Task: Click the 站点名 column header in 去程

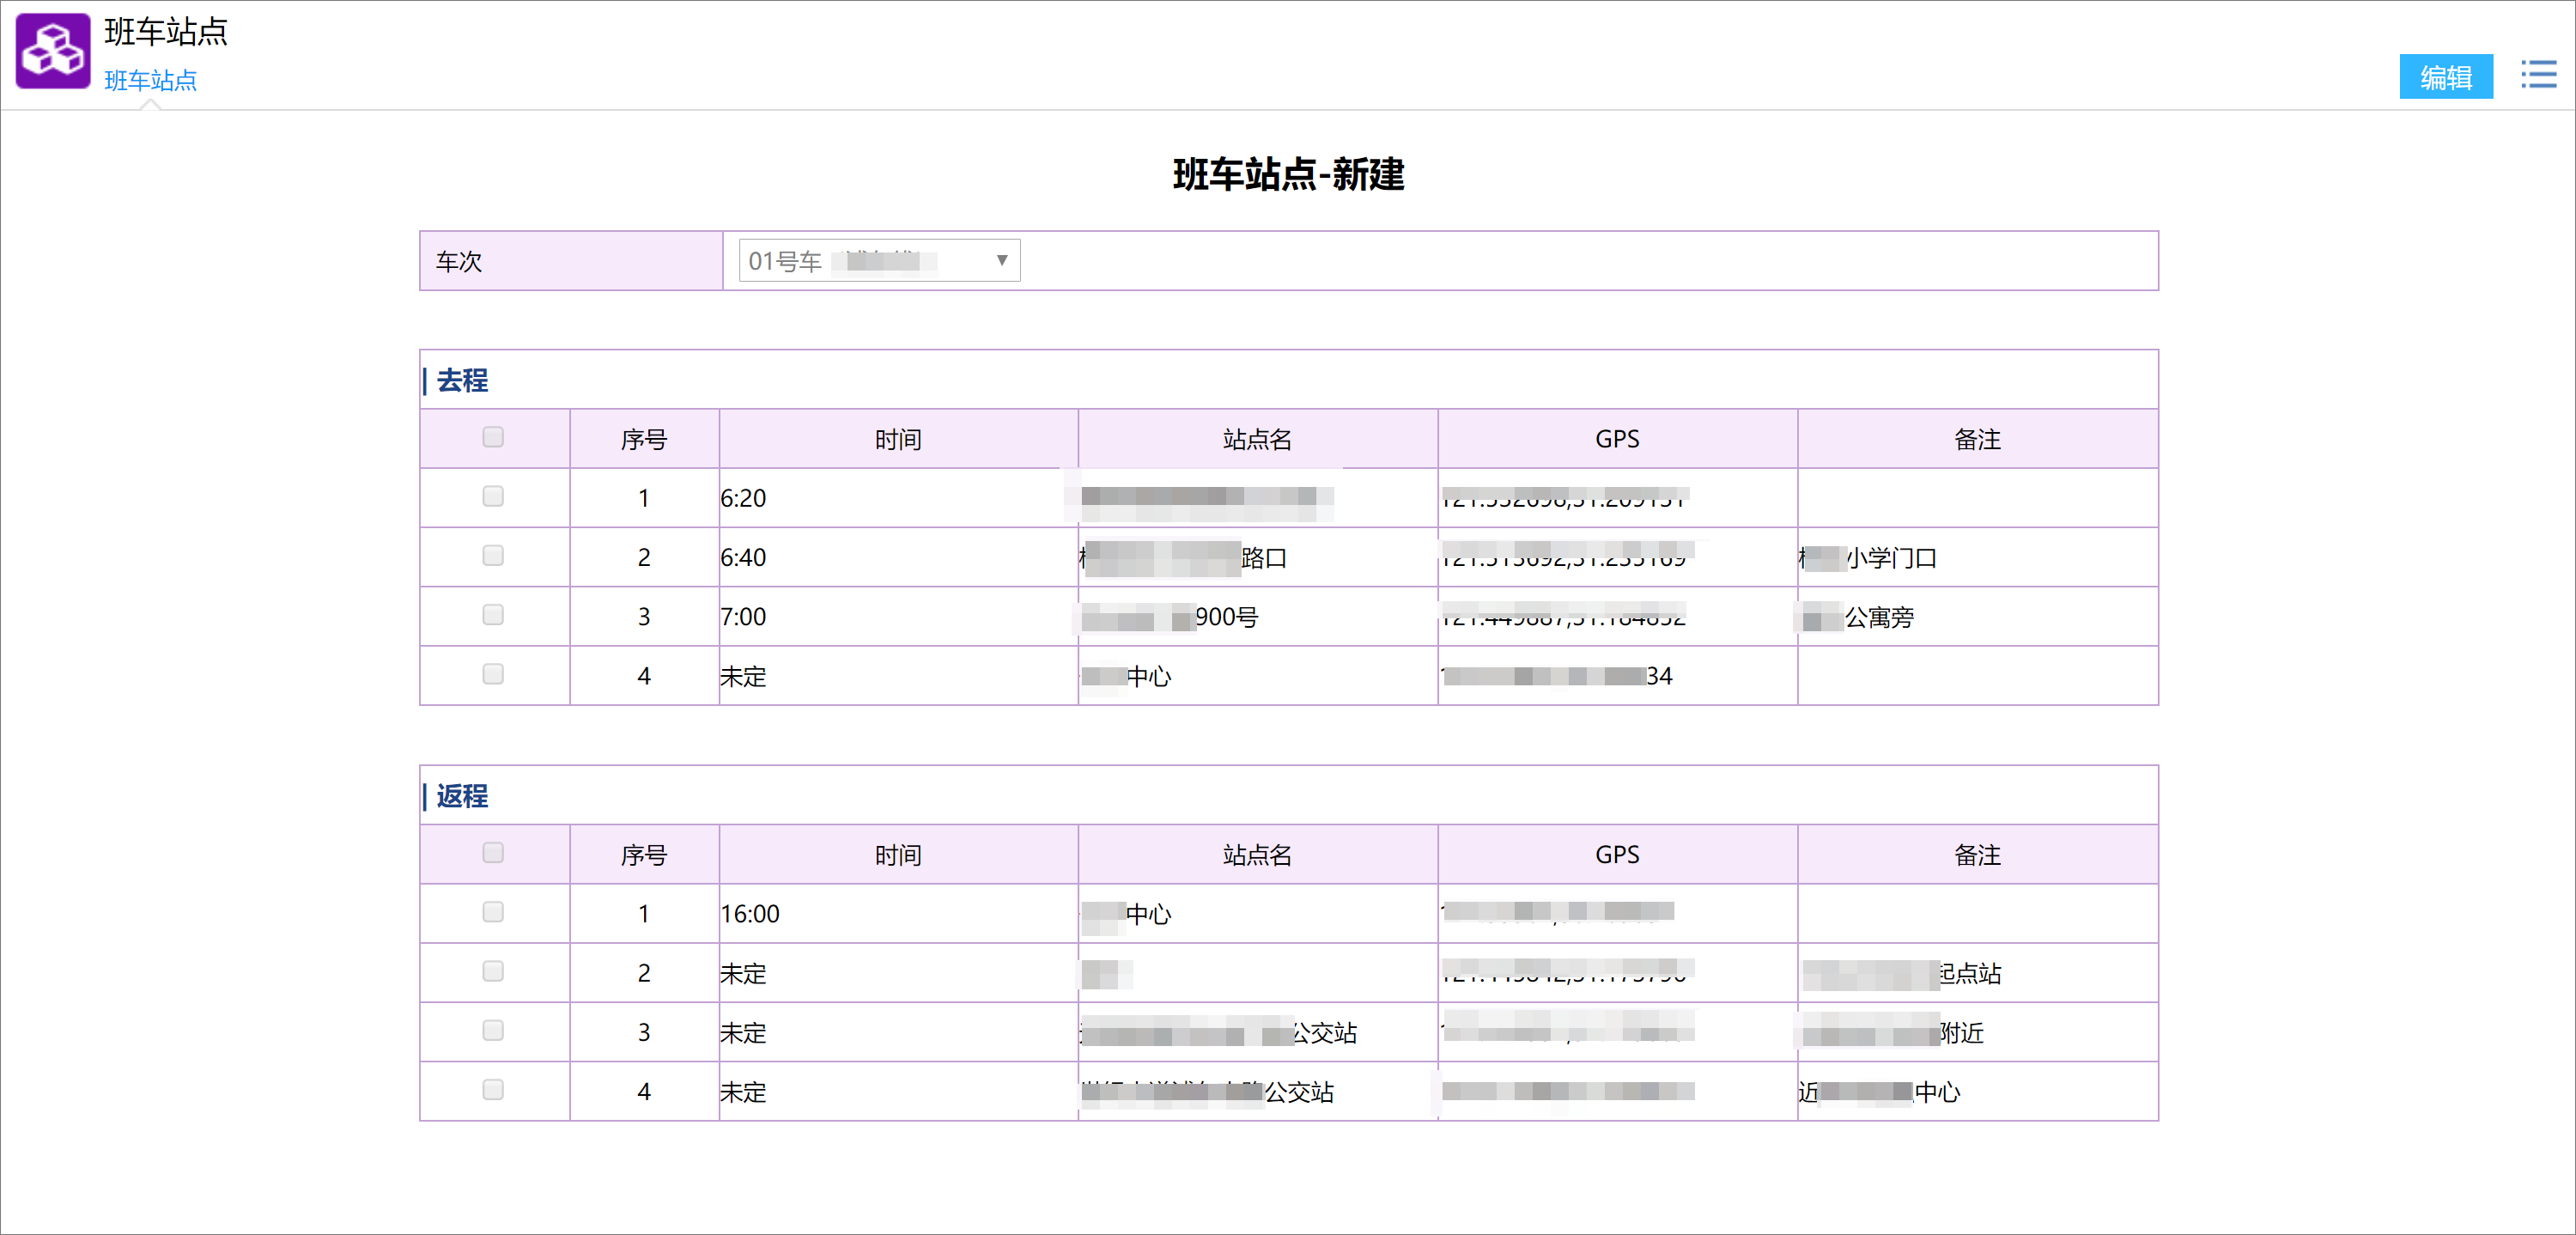Action: 1257,439
